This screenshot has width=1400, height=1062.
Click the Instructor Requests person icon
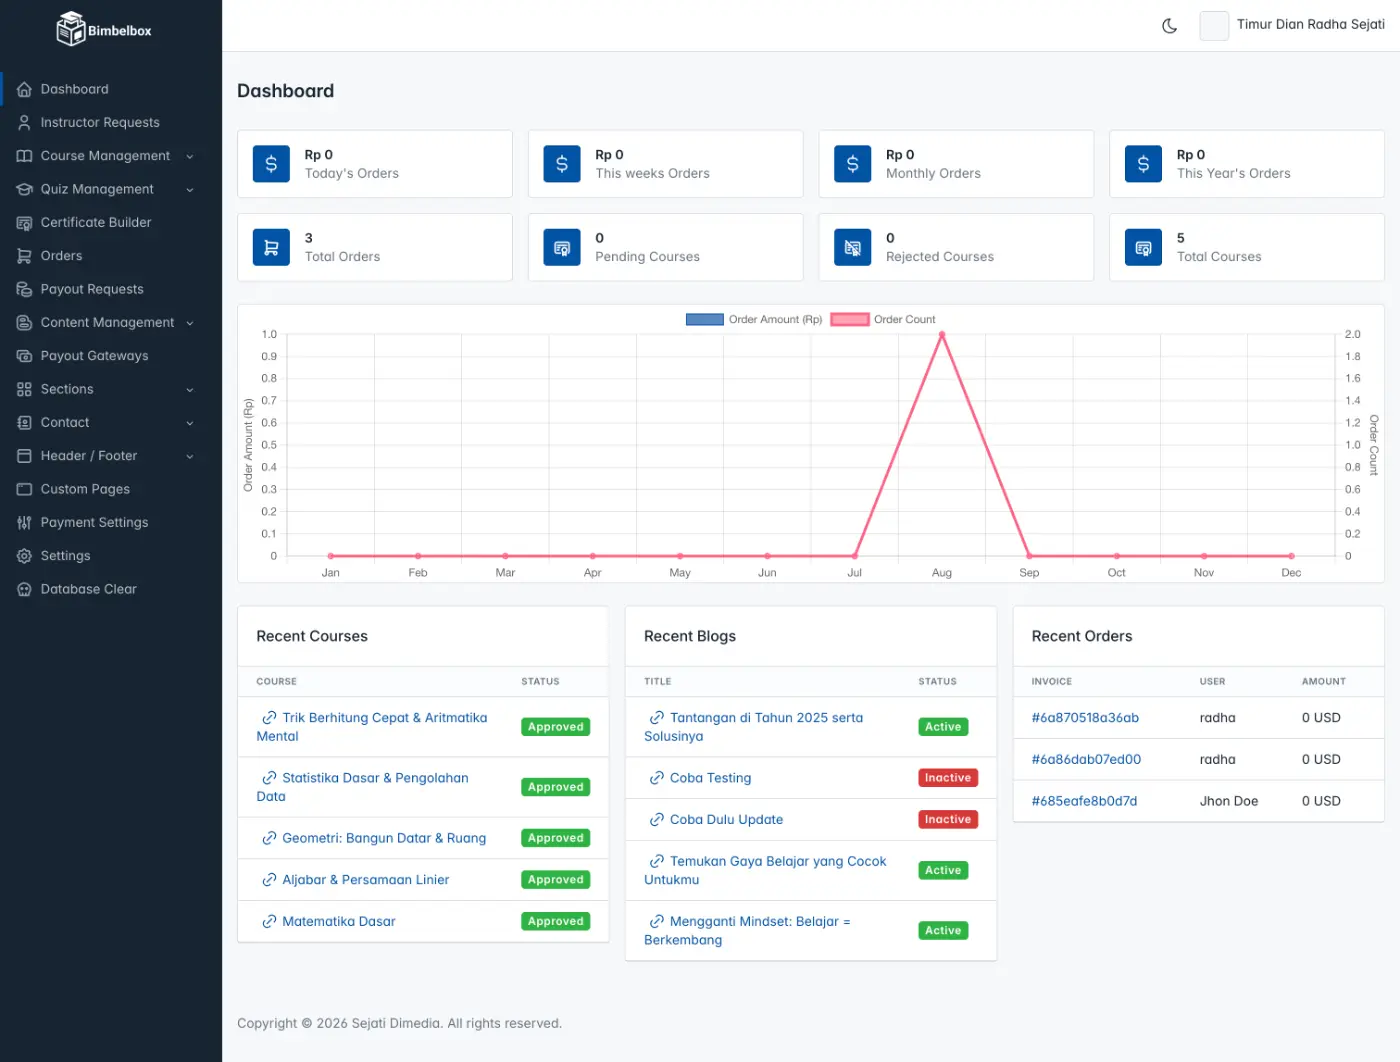point(24,122)
